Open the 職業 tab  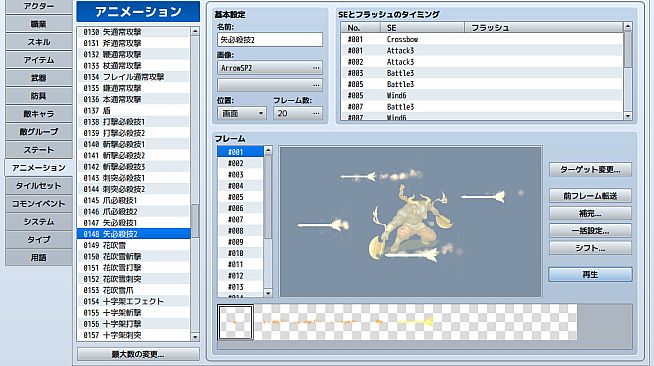pos(38,24)
